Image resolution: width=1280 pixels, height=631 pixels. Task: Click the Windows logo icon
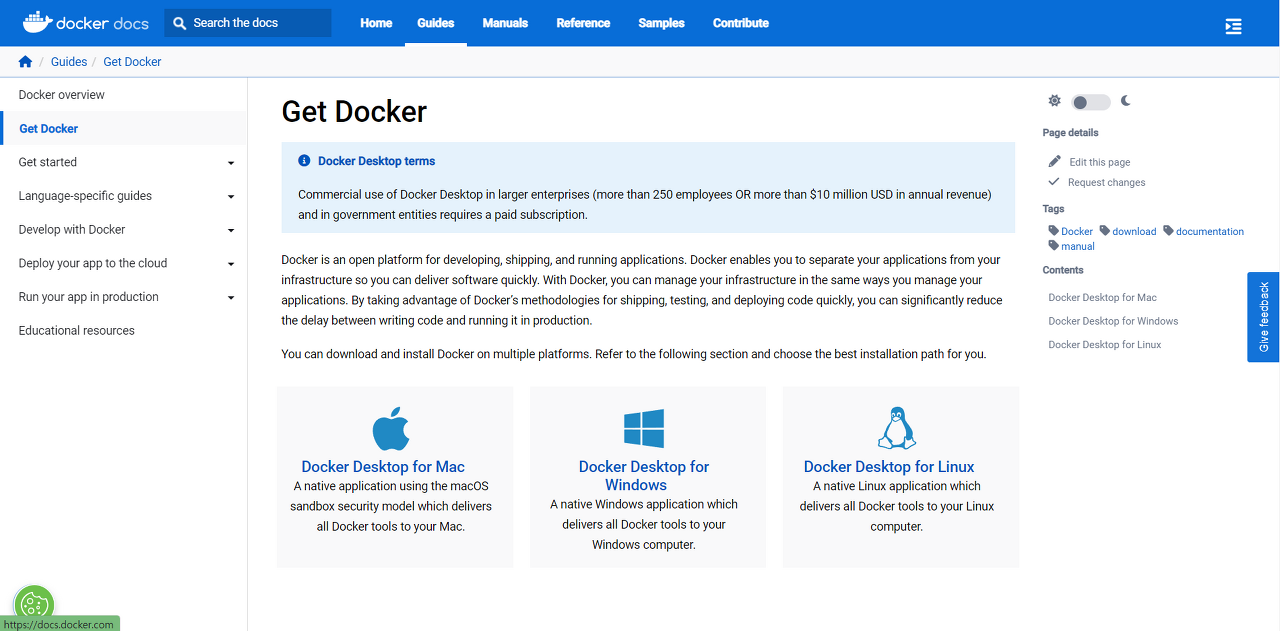click(x=644, y=429)
